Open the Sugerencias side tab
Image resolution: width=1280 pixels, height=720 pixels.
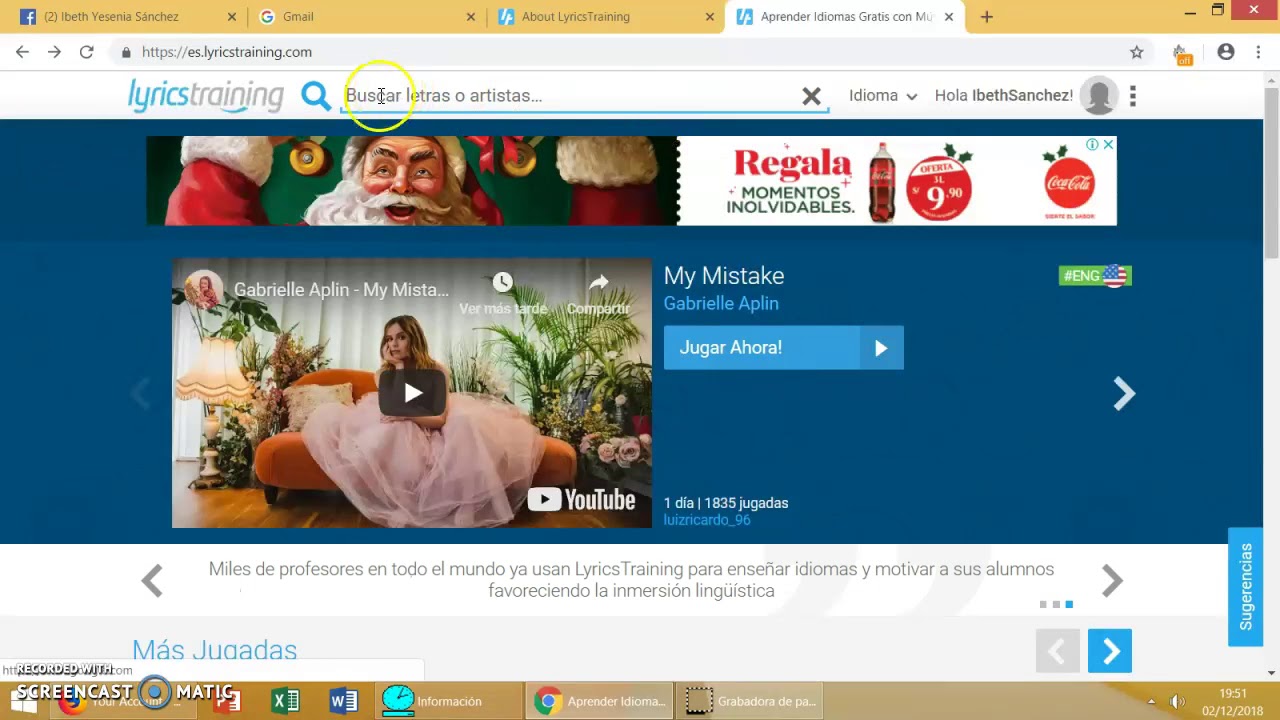(1245, 586)
